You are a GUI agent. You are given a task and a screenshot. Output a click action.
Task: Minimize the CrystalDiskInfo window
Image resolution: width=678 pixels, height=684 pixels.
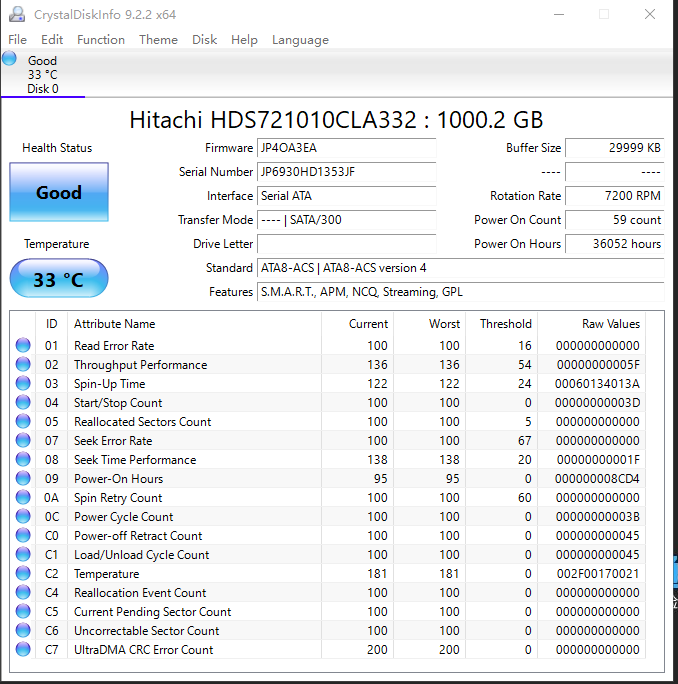point(559,14)
